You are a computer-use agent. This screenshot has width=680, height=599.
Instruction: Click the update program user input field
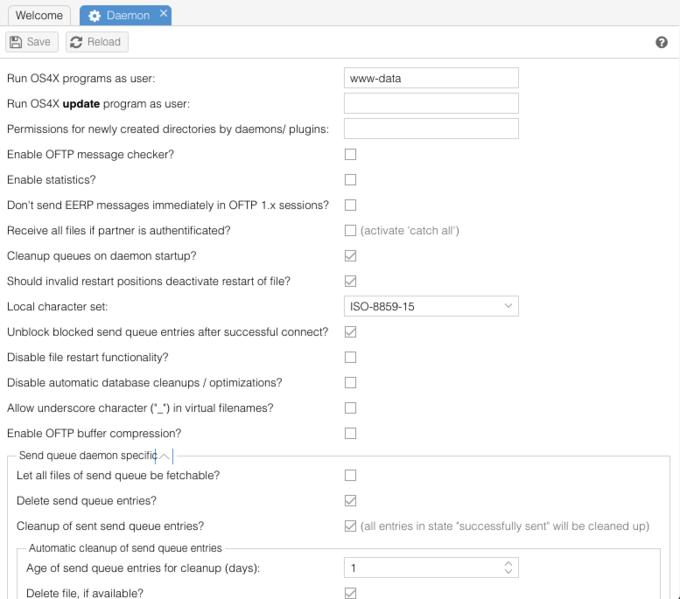click(430, 103)
